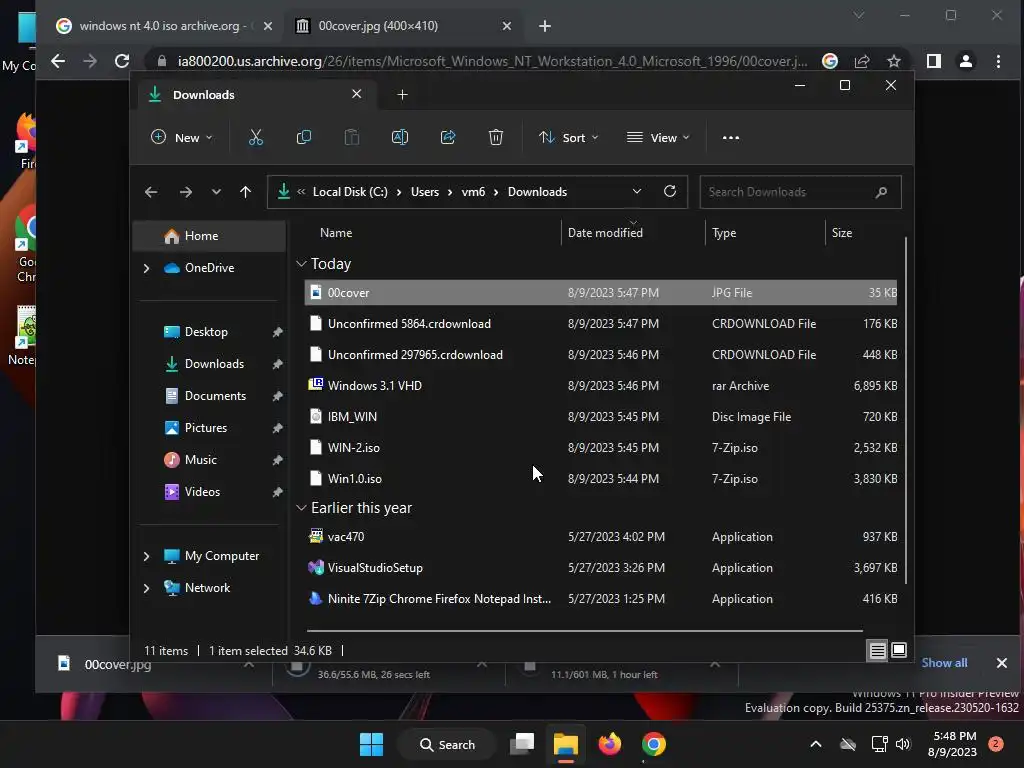Click the Paste icon in the Explorer toolbar

pos(351,137)
